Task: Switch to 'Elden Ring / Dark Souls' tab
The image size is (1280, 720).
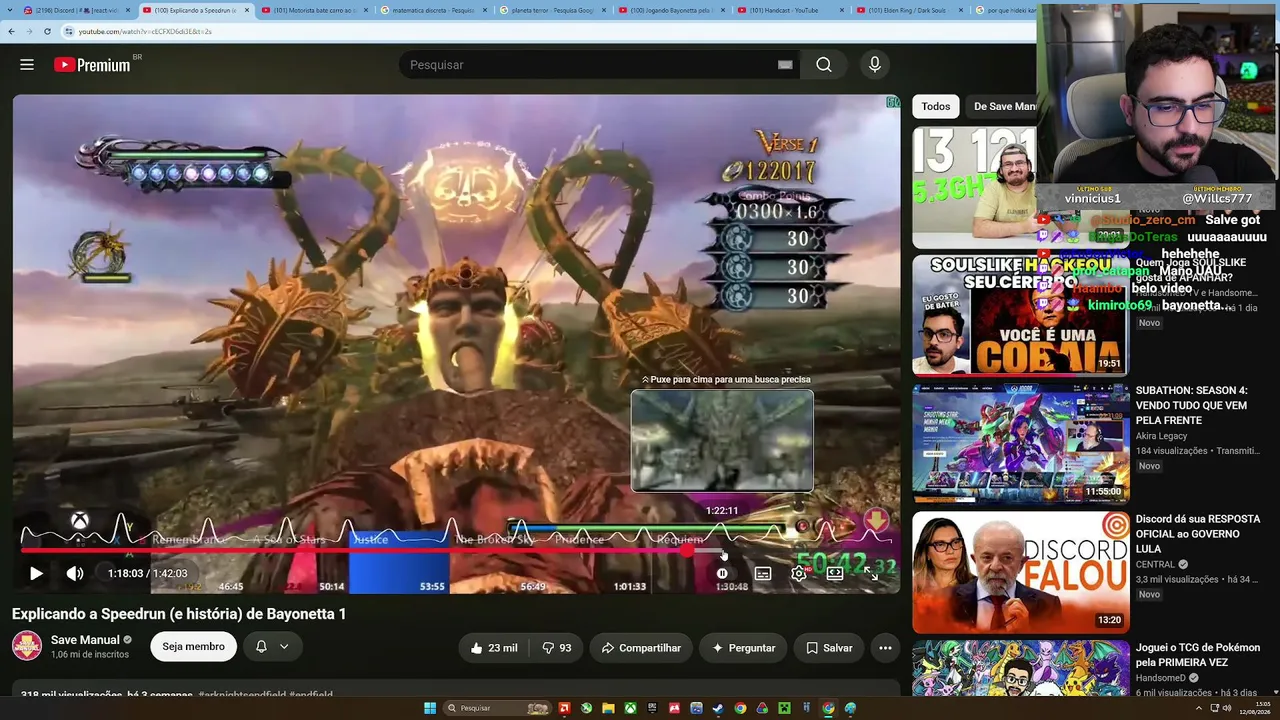Action: [908, 10]
